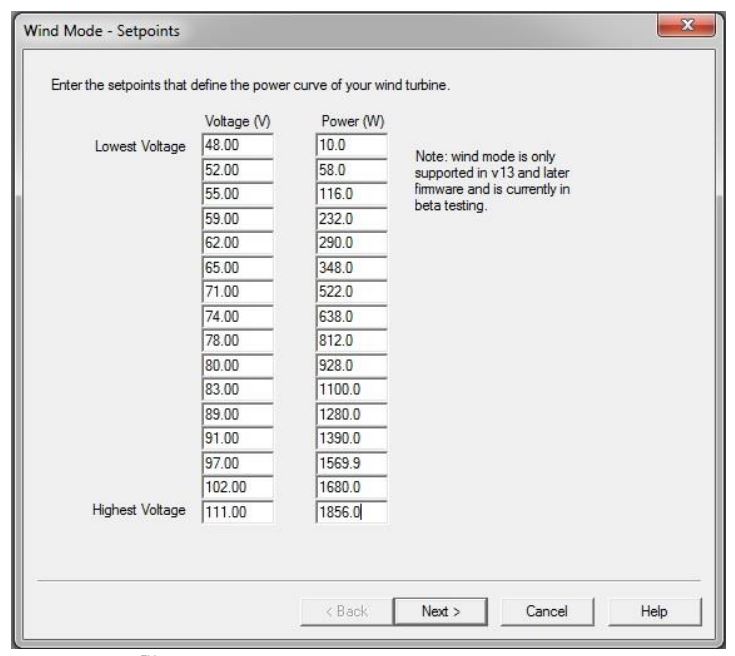This screenshot has width=735, height=656.
Task: Click the Next button
Action: pos(432,610)
